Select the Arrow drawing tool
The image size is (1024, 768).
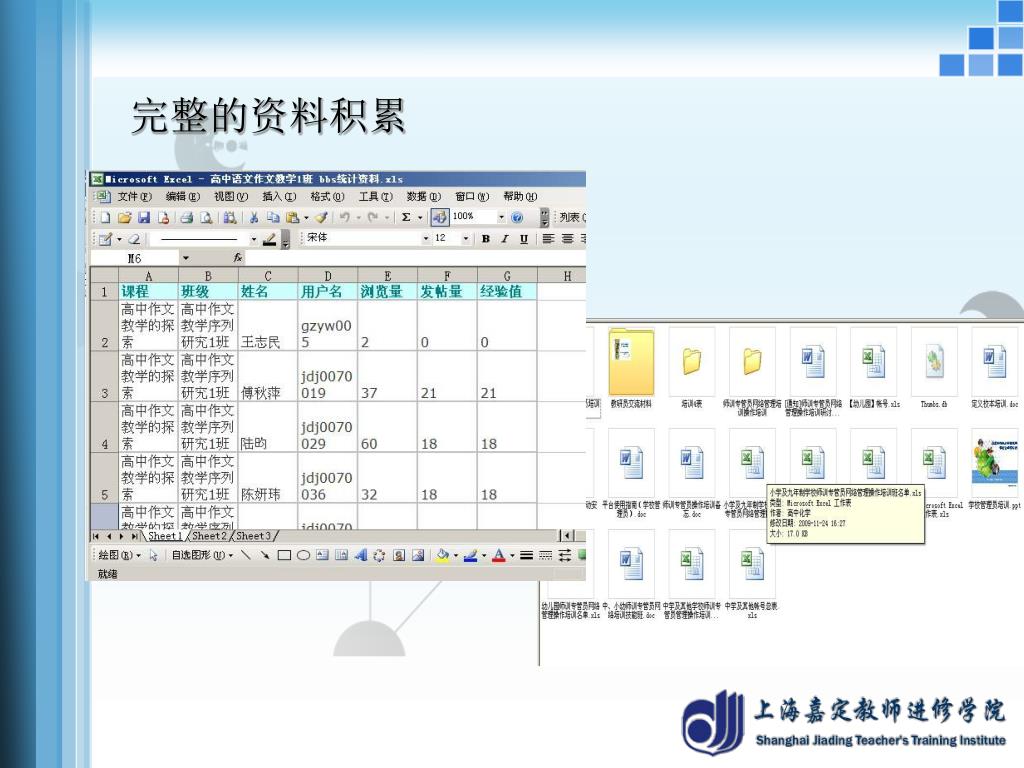click(x=264, y=555)
